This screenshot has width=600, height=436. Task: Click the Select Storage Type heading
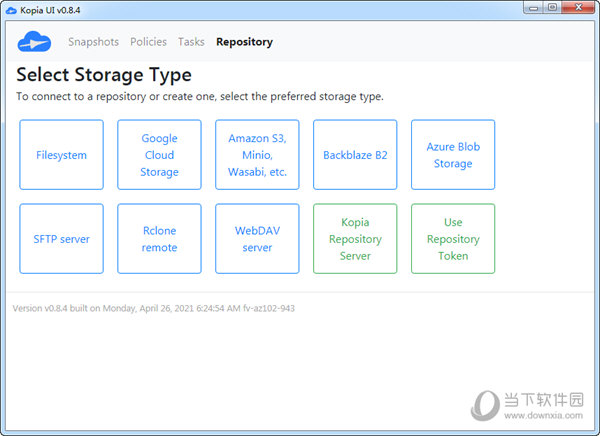[x=104, y=75]
